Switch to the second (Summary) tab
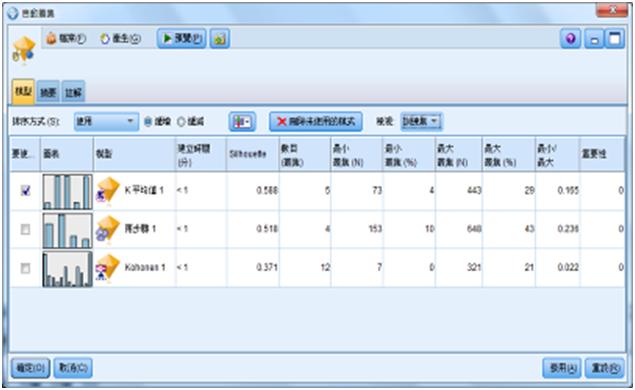This screenshot has height=390, width=635. 48,92
